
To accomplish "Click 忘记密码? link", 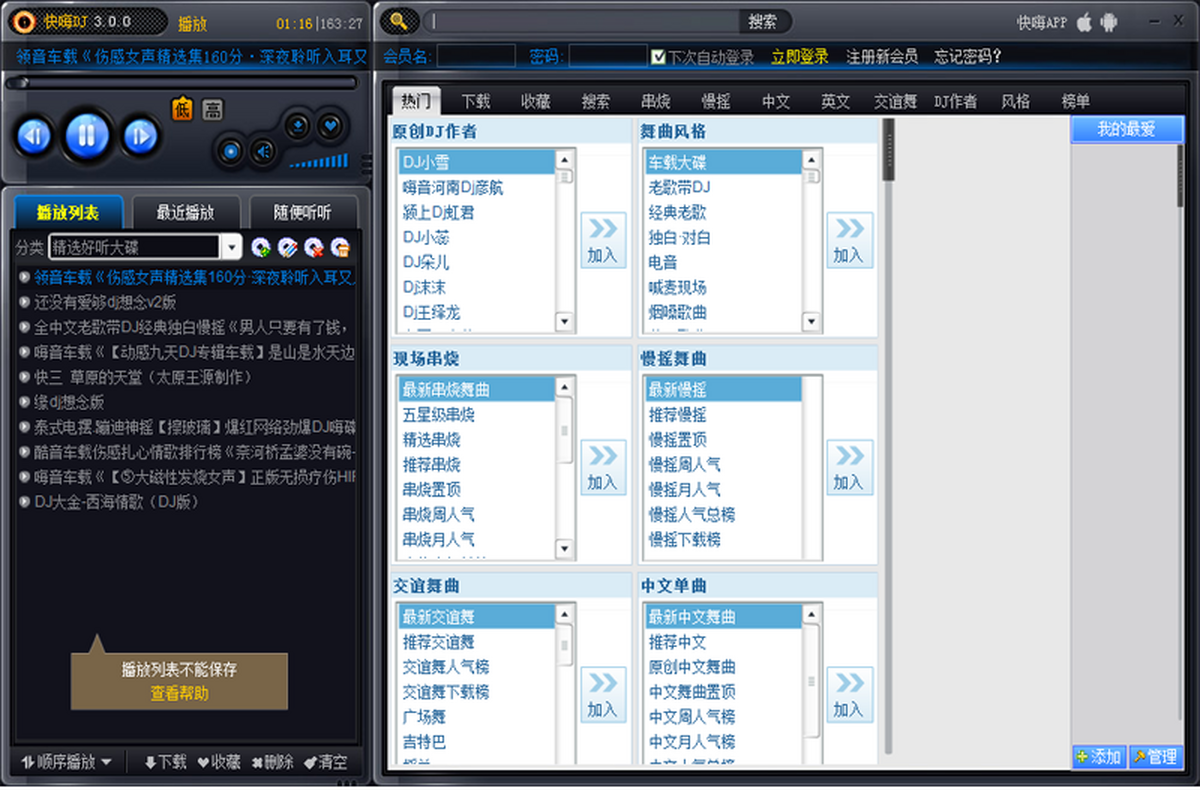I will click(968, 57).
